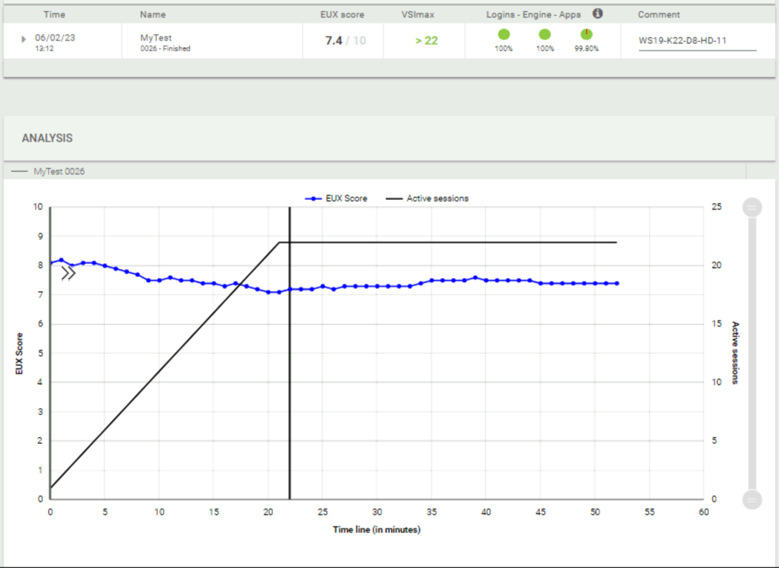Click the Apps 99.80% pie indicator
Image resolution: width=779 pixels, height=568 pixels.
coord(586,35)
